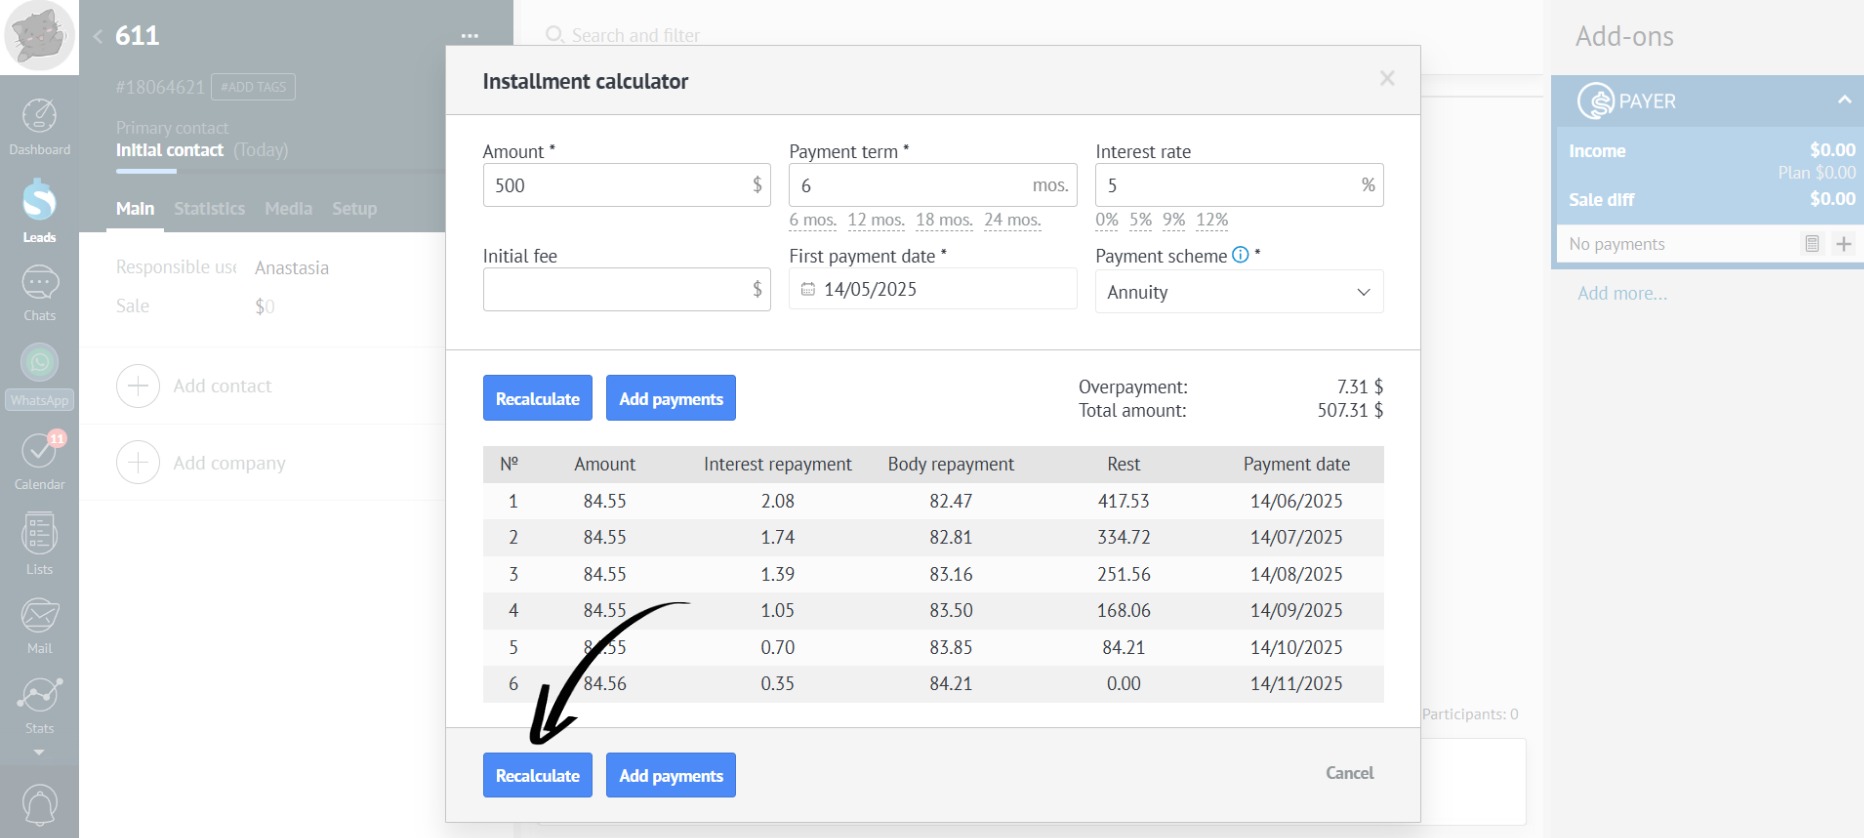
Task: Click the plus icon in PAYER payments
Action: [1843, 244]
